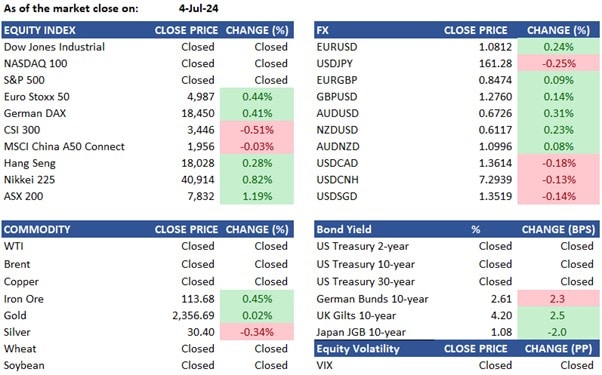Click the EURUSD close price 1.0812

click(495, 47)
